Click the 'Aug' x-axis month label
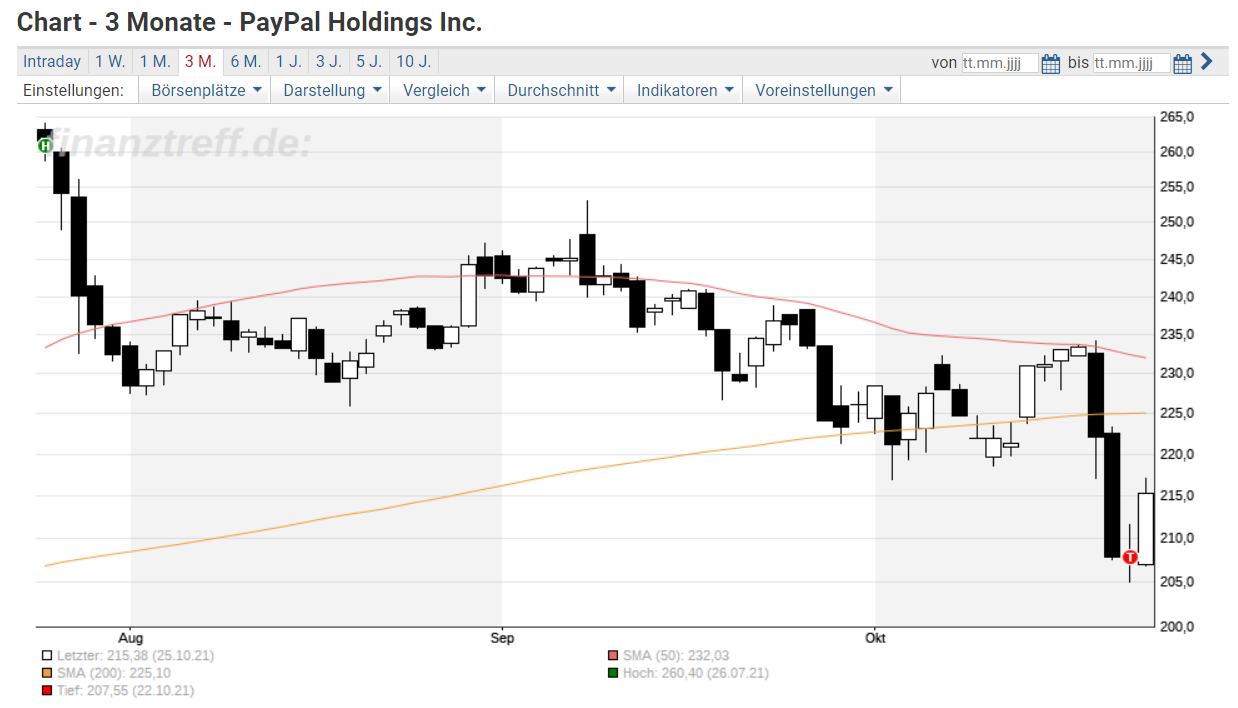 click(x=131, y=638)
